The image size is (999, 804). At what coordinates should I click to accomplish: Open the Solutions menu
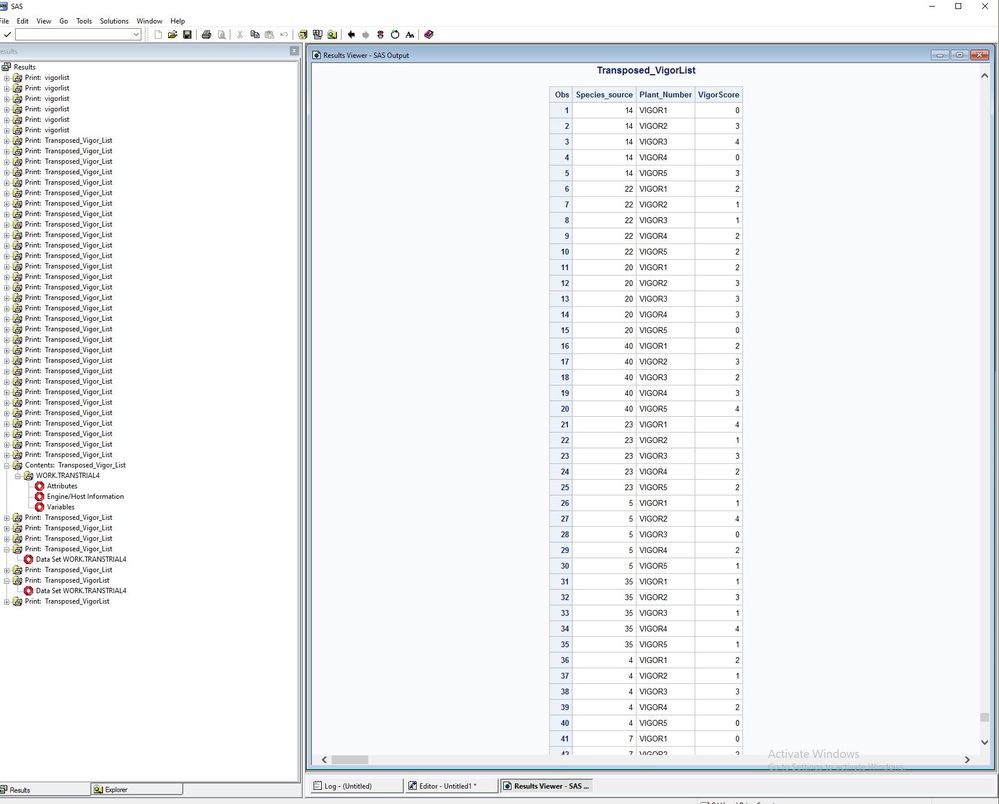114,20
